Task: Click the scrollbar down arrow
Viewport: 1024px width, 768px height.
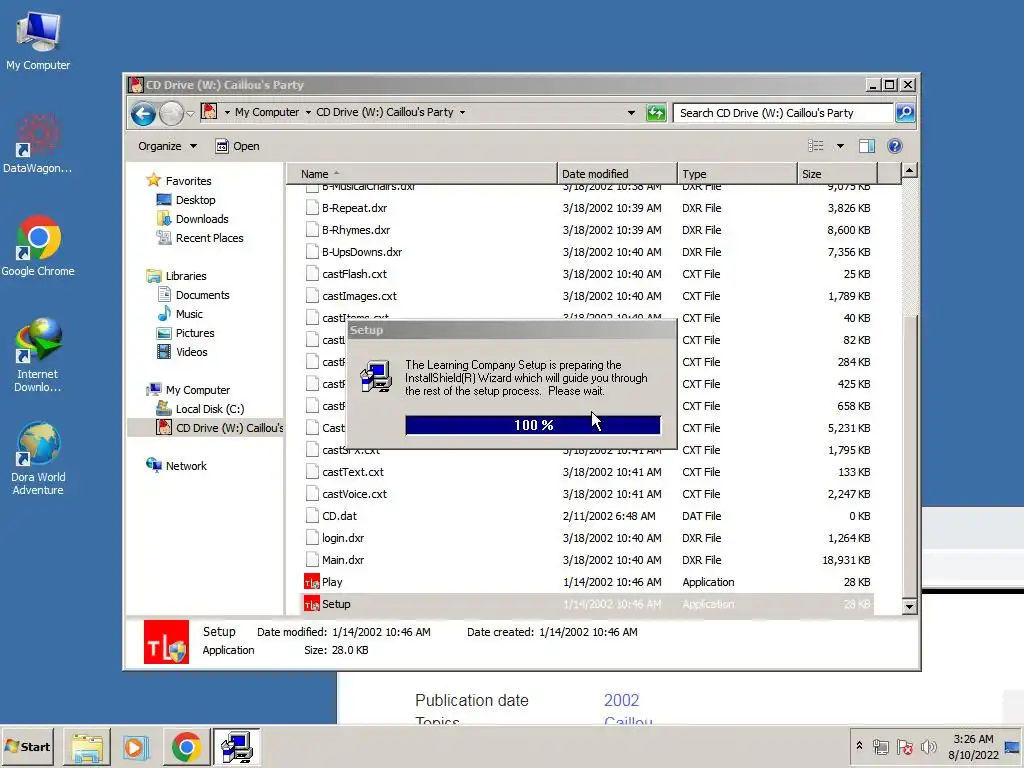Action: [909, 607]
